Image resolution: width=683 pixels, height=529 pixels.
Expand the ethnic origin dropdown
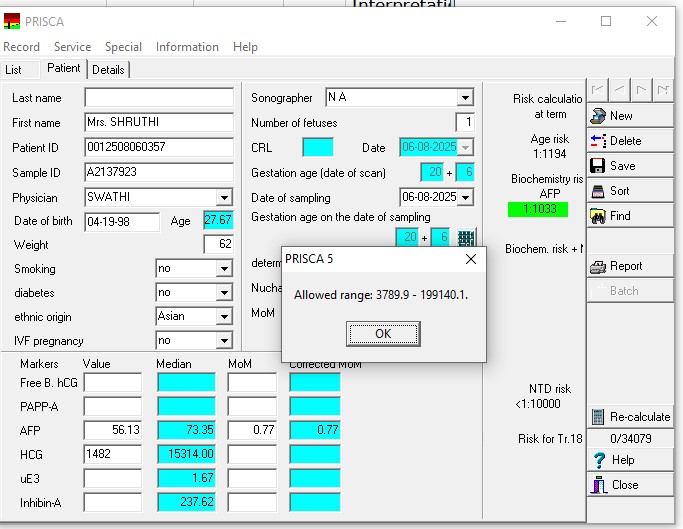click(x=224, y=317)
